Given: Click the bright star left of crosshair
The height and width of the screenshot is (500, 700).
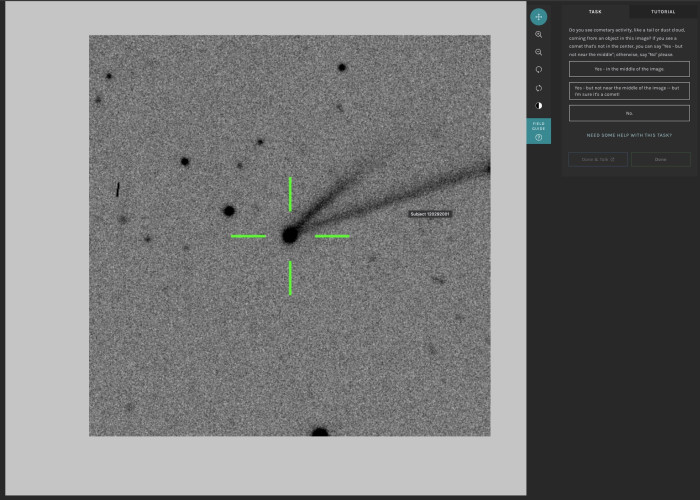Looking at the screenshot, I should click(229, 211).
